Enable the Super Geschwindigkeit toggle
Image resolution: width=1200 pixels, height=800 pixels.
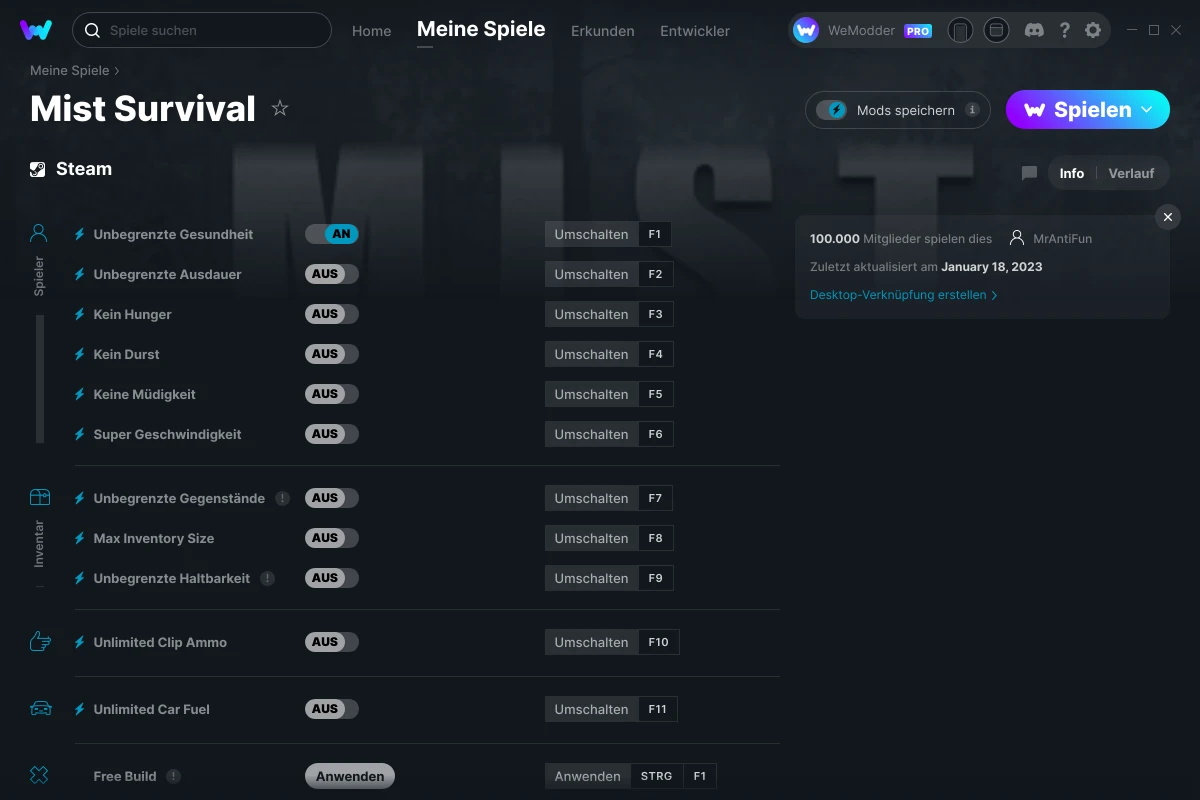tap(332, 434)
